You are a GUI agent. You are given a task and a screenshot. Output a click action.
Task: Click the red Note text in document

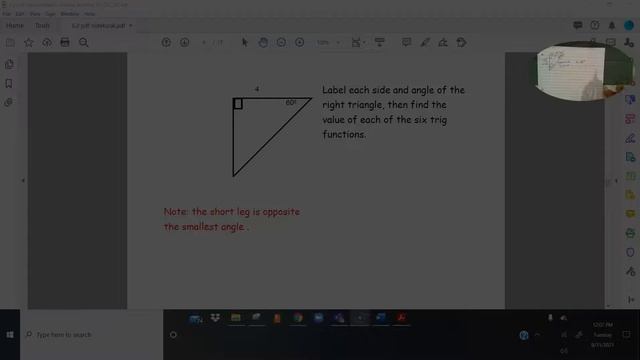pyautogui.click(x=232, y=219)
